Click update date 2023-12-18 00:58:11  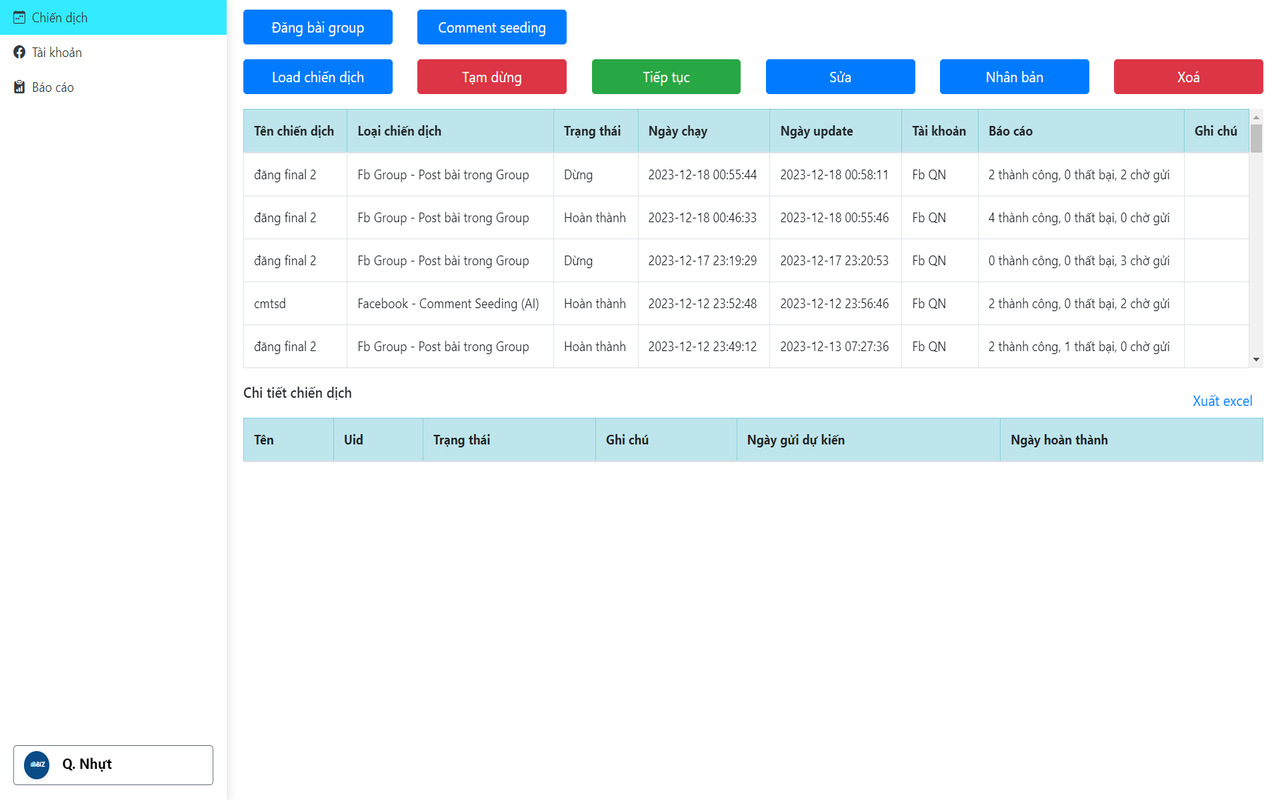coord(834,174)
